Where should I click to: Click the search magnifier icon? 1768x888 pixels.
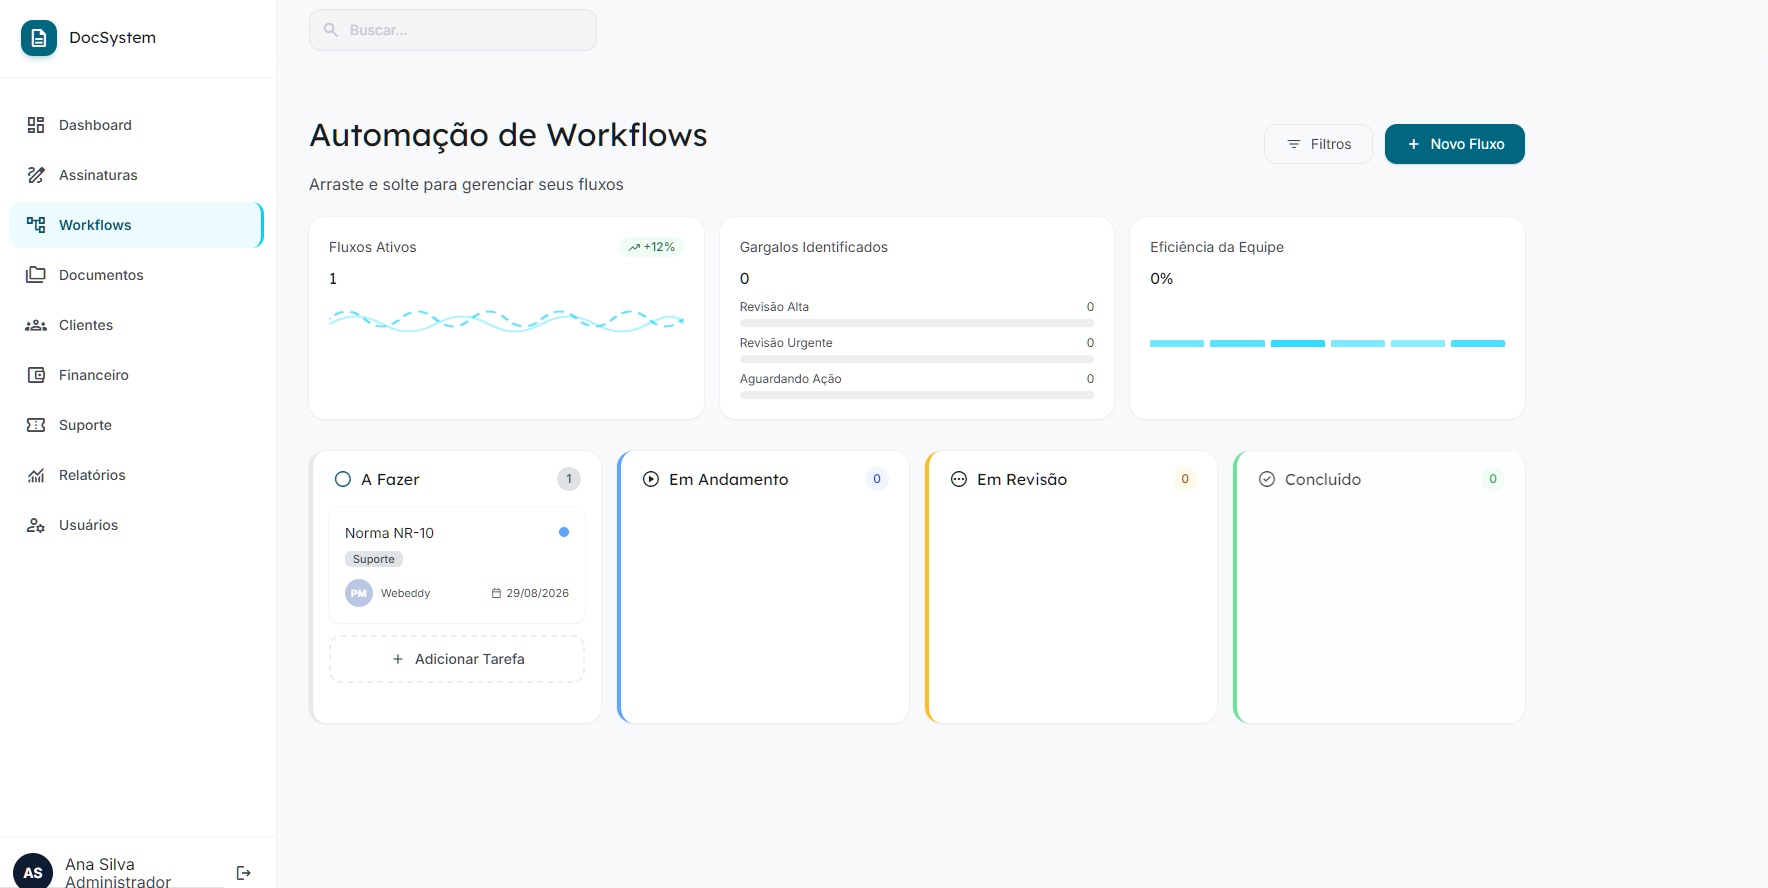point(331,30)
